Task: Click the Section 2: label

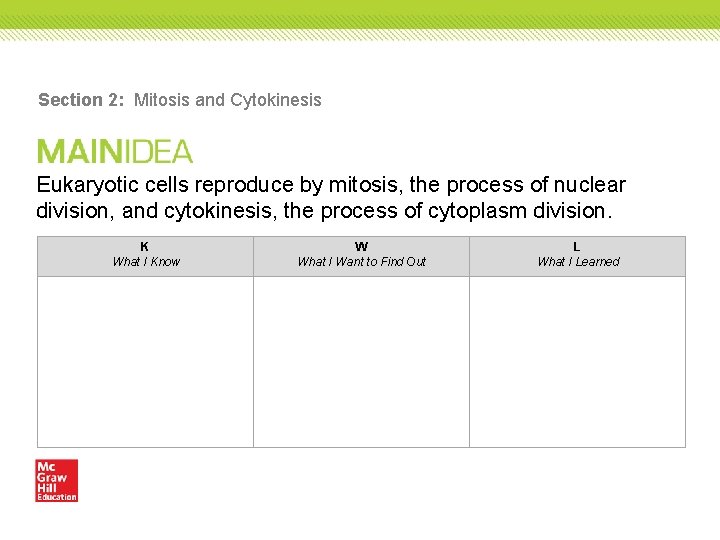Action: click(x=81, y=100)
